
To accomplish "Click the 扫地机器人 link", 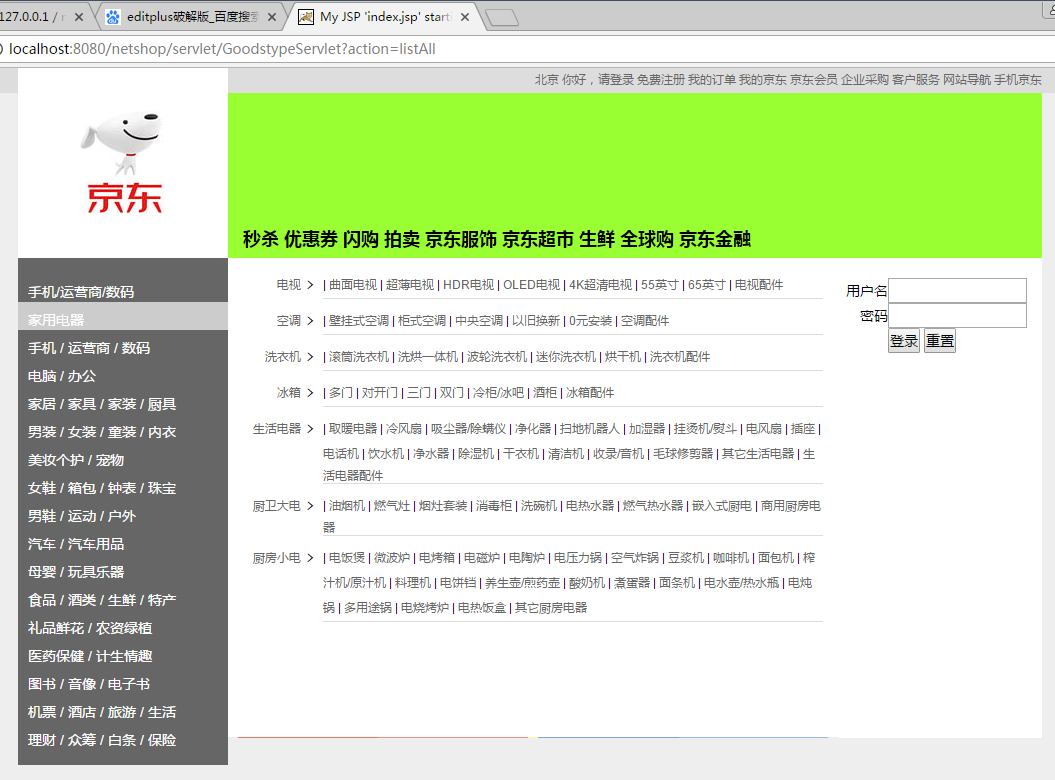I will 589,429.
